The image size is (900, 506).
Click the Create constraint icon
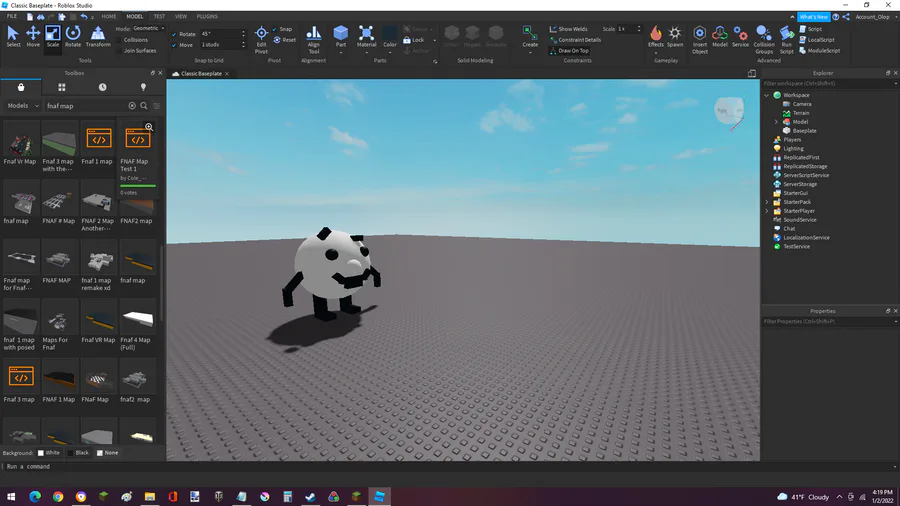click(530, 37)
